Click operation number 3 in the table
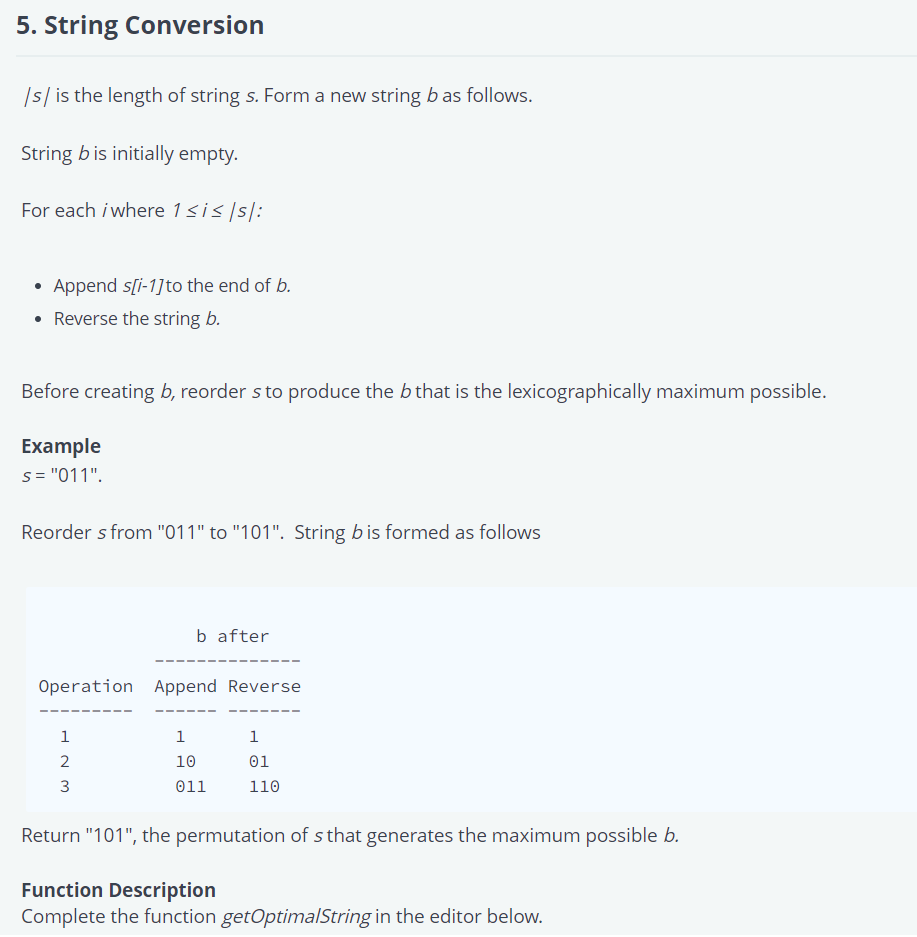The width and height of the screenshot is (917, 937). coord(65,786)
